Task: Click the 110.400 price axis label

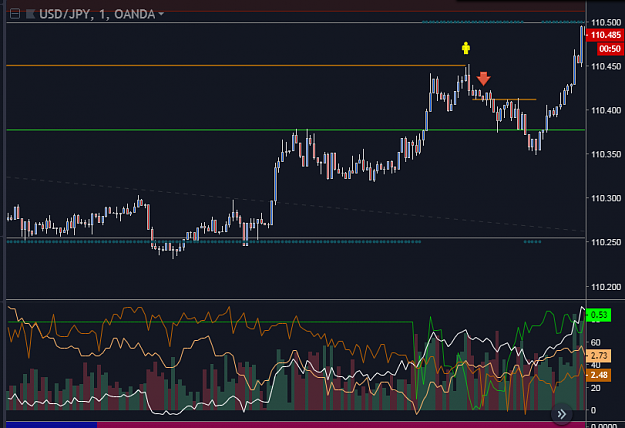Action: click(x=606, y=110)
